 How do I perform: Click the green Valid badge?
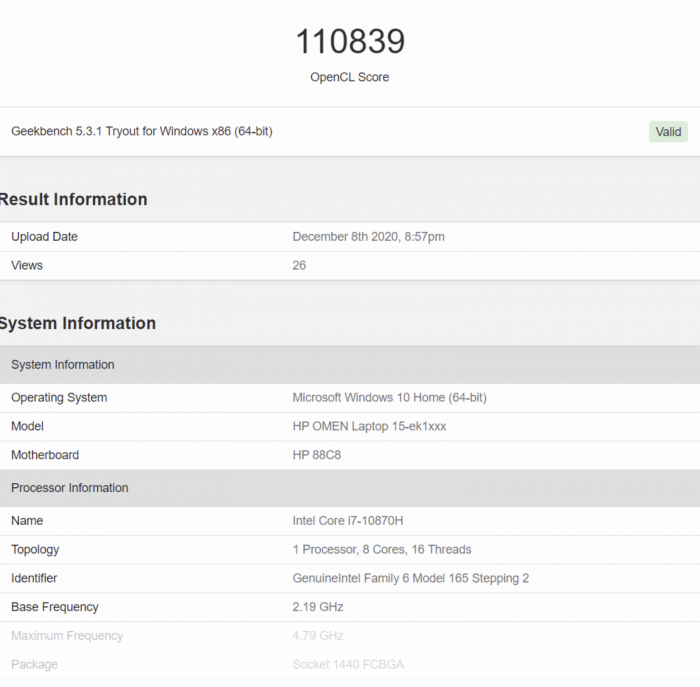(x=668, y=132)
